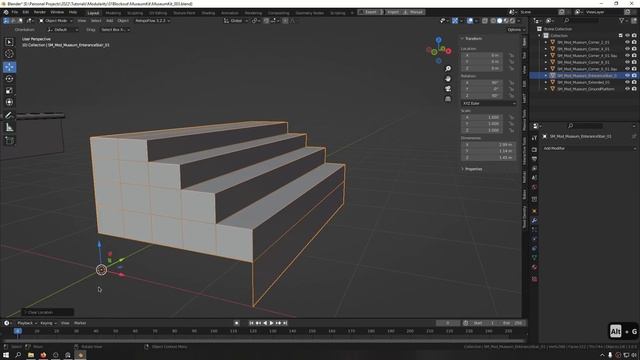This screenshot has height=360, width=640.
Task: Activate the Rotate tool
Action: 9,79
